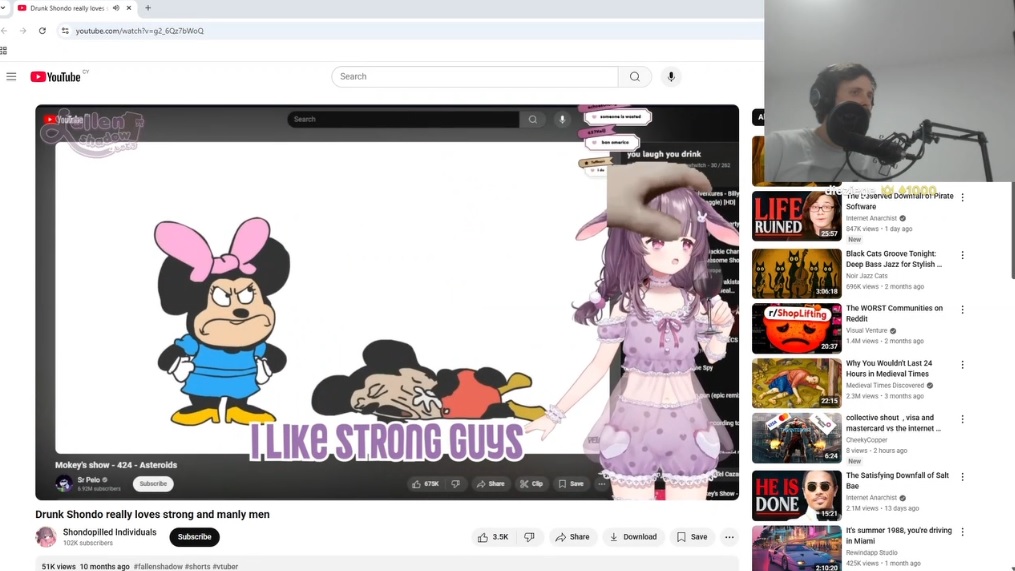Select the Drunk Shondo really loves tab
This screenshot has width=1015, height=571.
(x=67, y=8)
